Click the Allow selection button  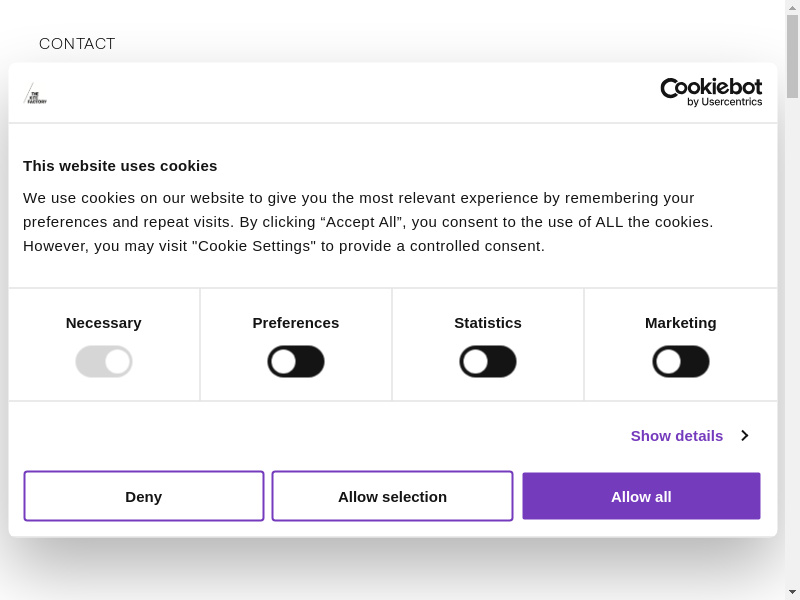click(x=392, y=496)
